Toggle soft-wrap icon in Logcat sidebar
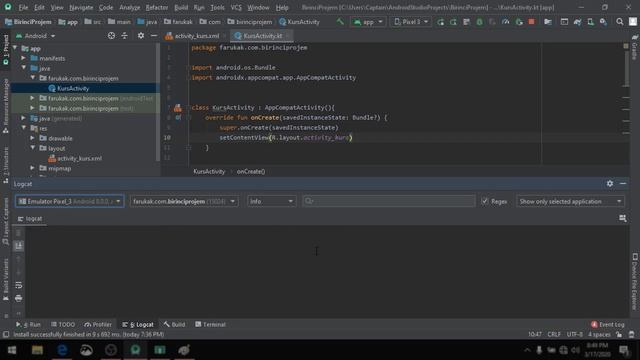Viewport: 640px width, 360px height. click(x=19, y=285)
